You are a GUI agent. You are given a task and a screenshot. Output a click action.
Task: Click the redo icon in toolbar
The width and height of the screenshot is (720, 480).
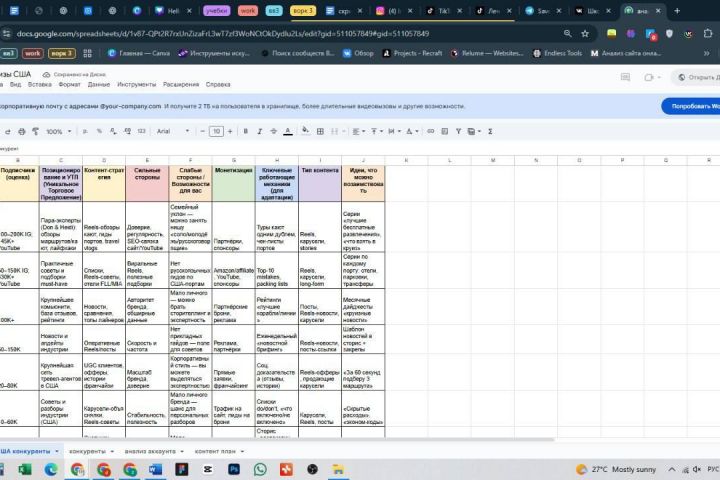coord(8,131)
